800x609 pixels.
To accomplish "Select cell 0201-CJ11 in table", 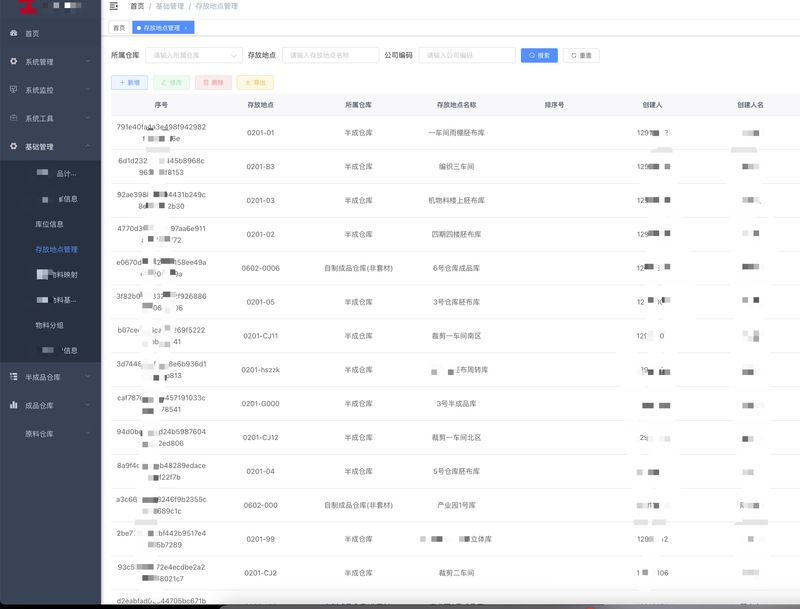I will coord(261,336).
